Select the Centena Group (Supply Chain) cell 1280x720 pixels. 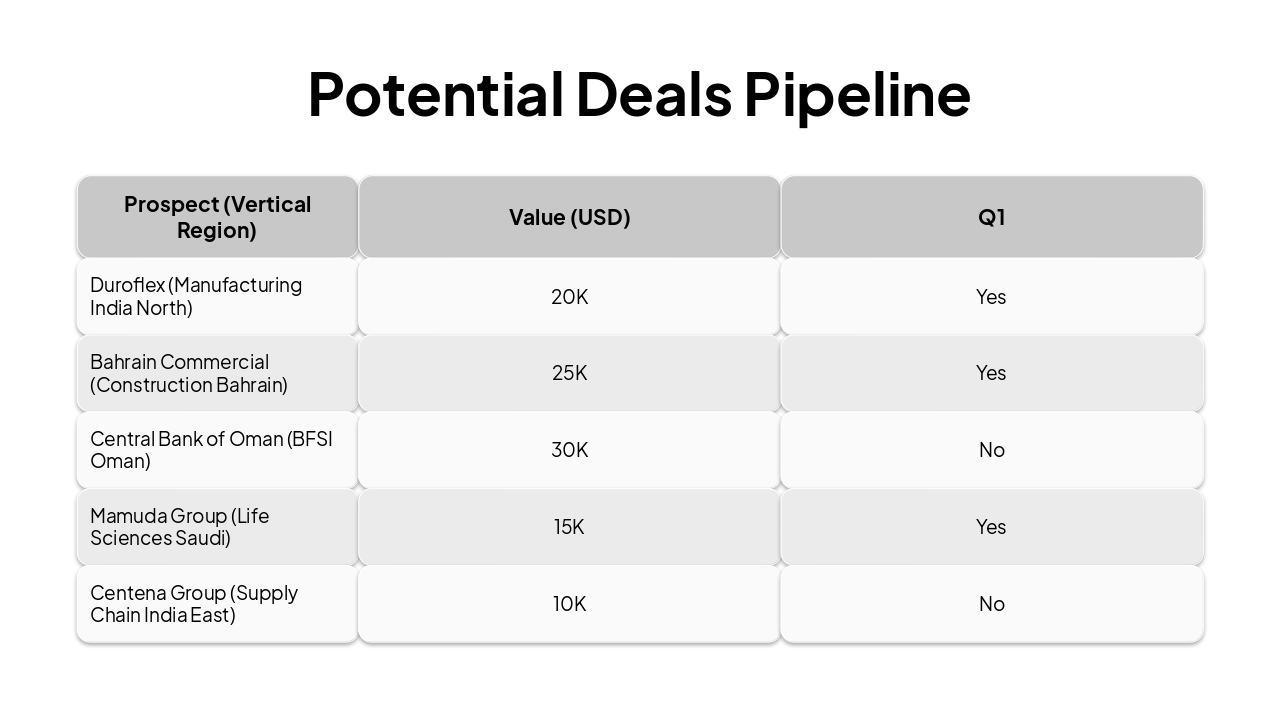point(217,604)
